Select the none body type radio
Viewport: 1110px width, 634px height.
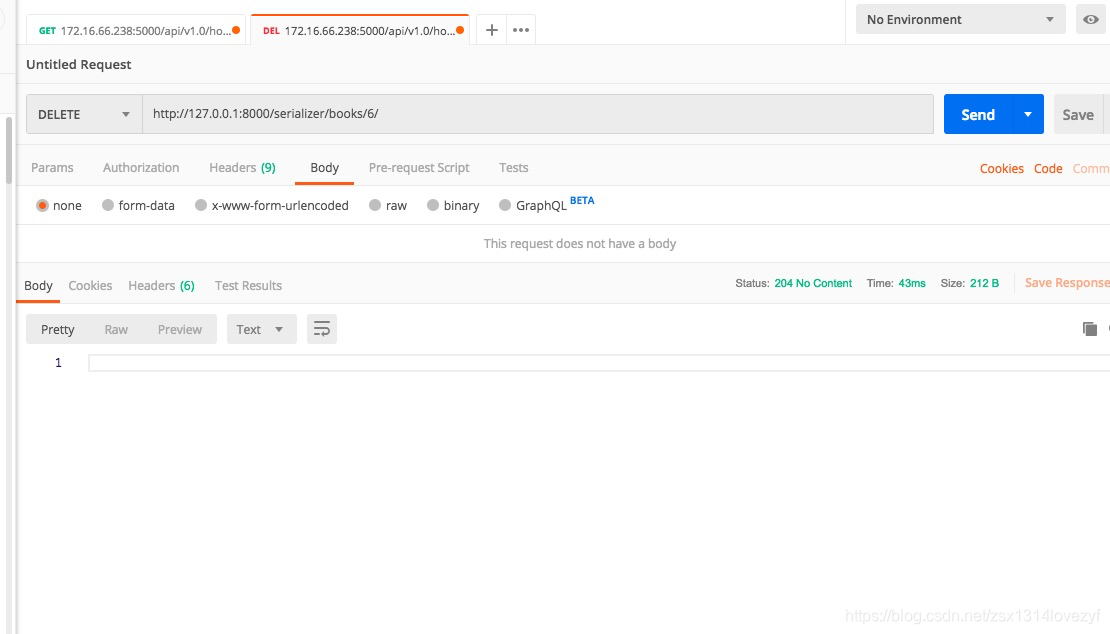click(42, 205)
